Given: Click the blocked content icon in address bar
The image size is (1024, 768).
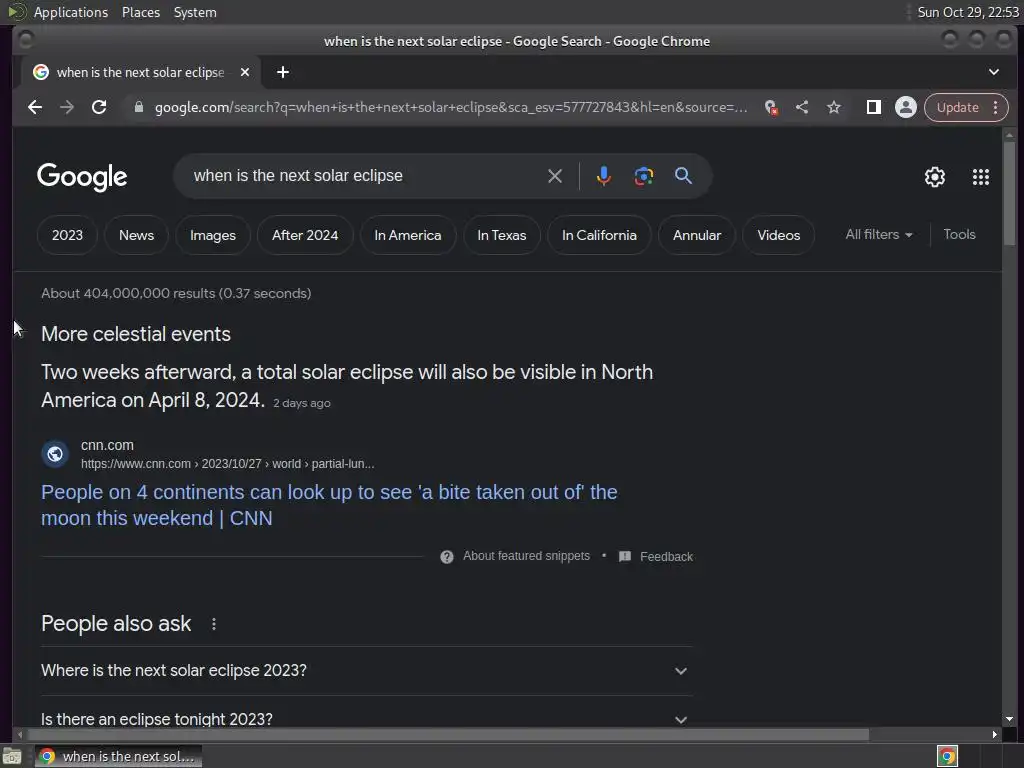Looking at the screenshot, I should (x=771, y=107).
